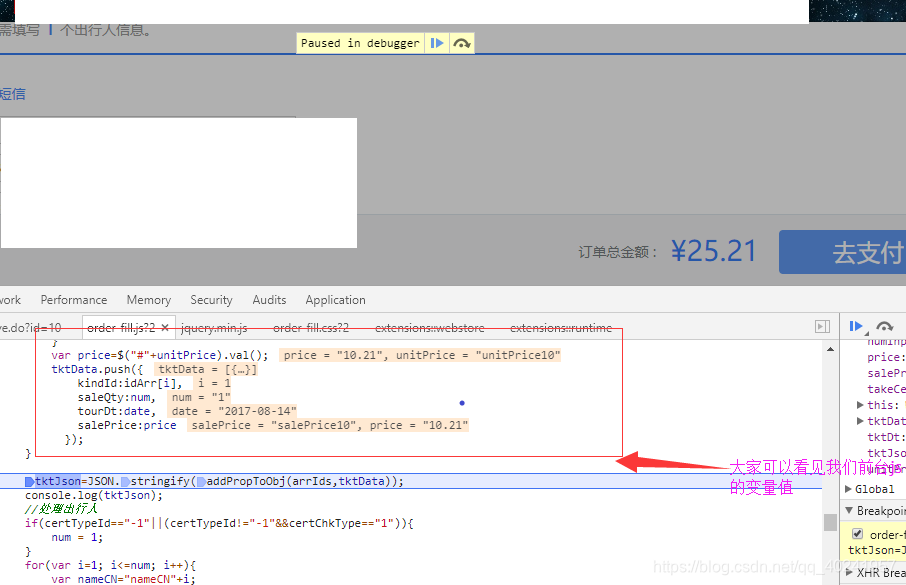Screen dimensions: 906x585
Task: Click the code editor scrollbar thumb
Action: (x=830, y=522)
